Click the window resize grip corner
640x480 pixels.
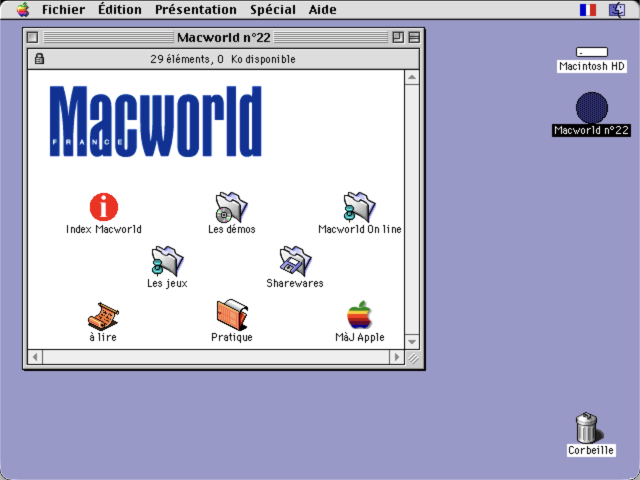coord(413,358)
